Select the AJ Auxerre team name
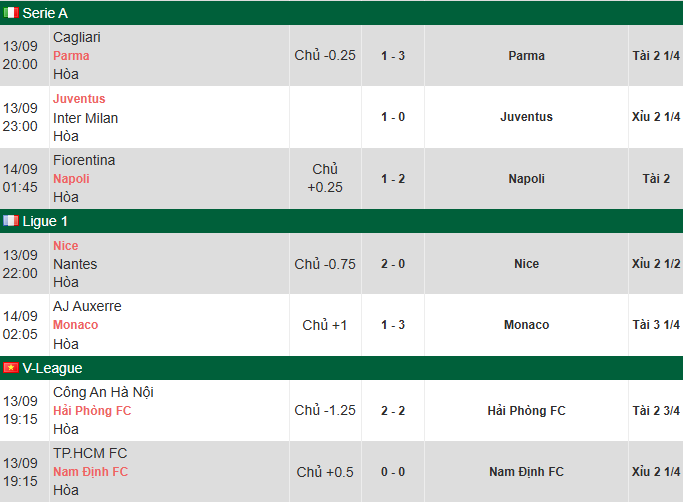The image size is (683, 502). point(87,306)
